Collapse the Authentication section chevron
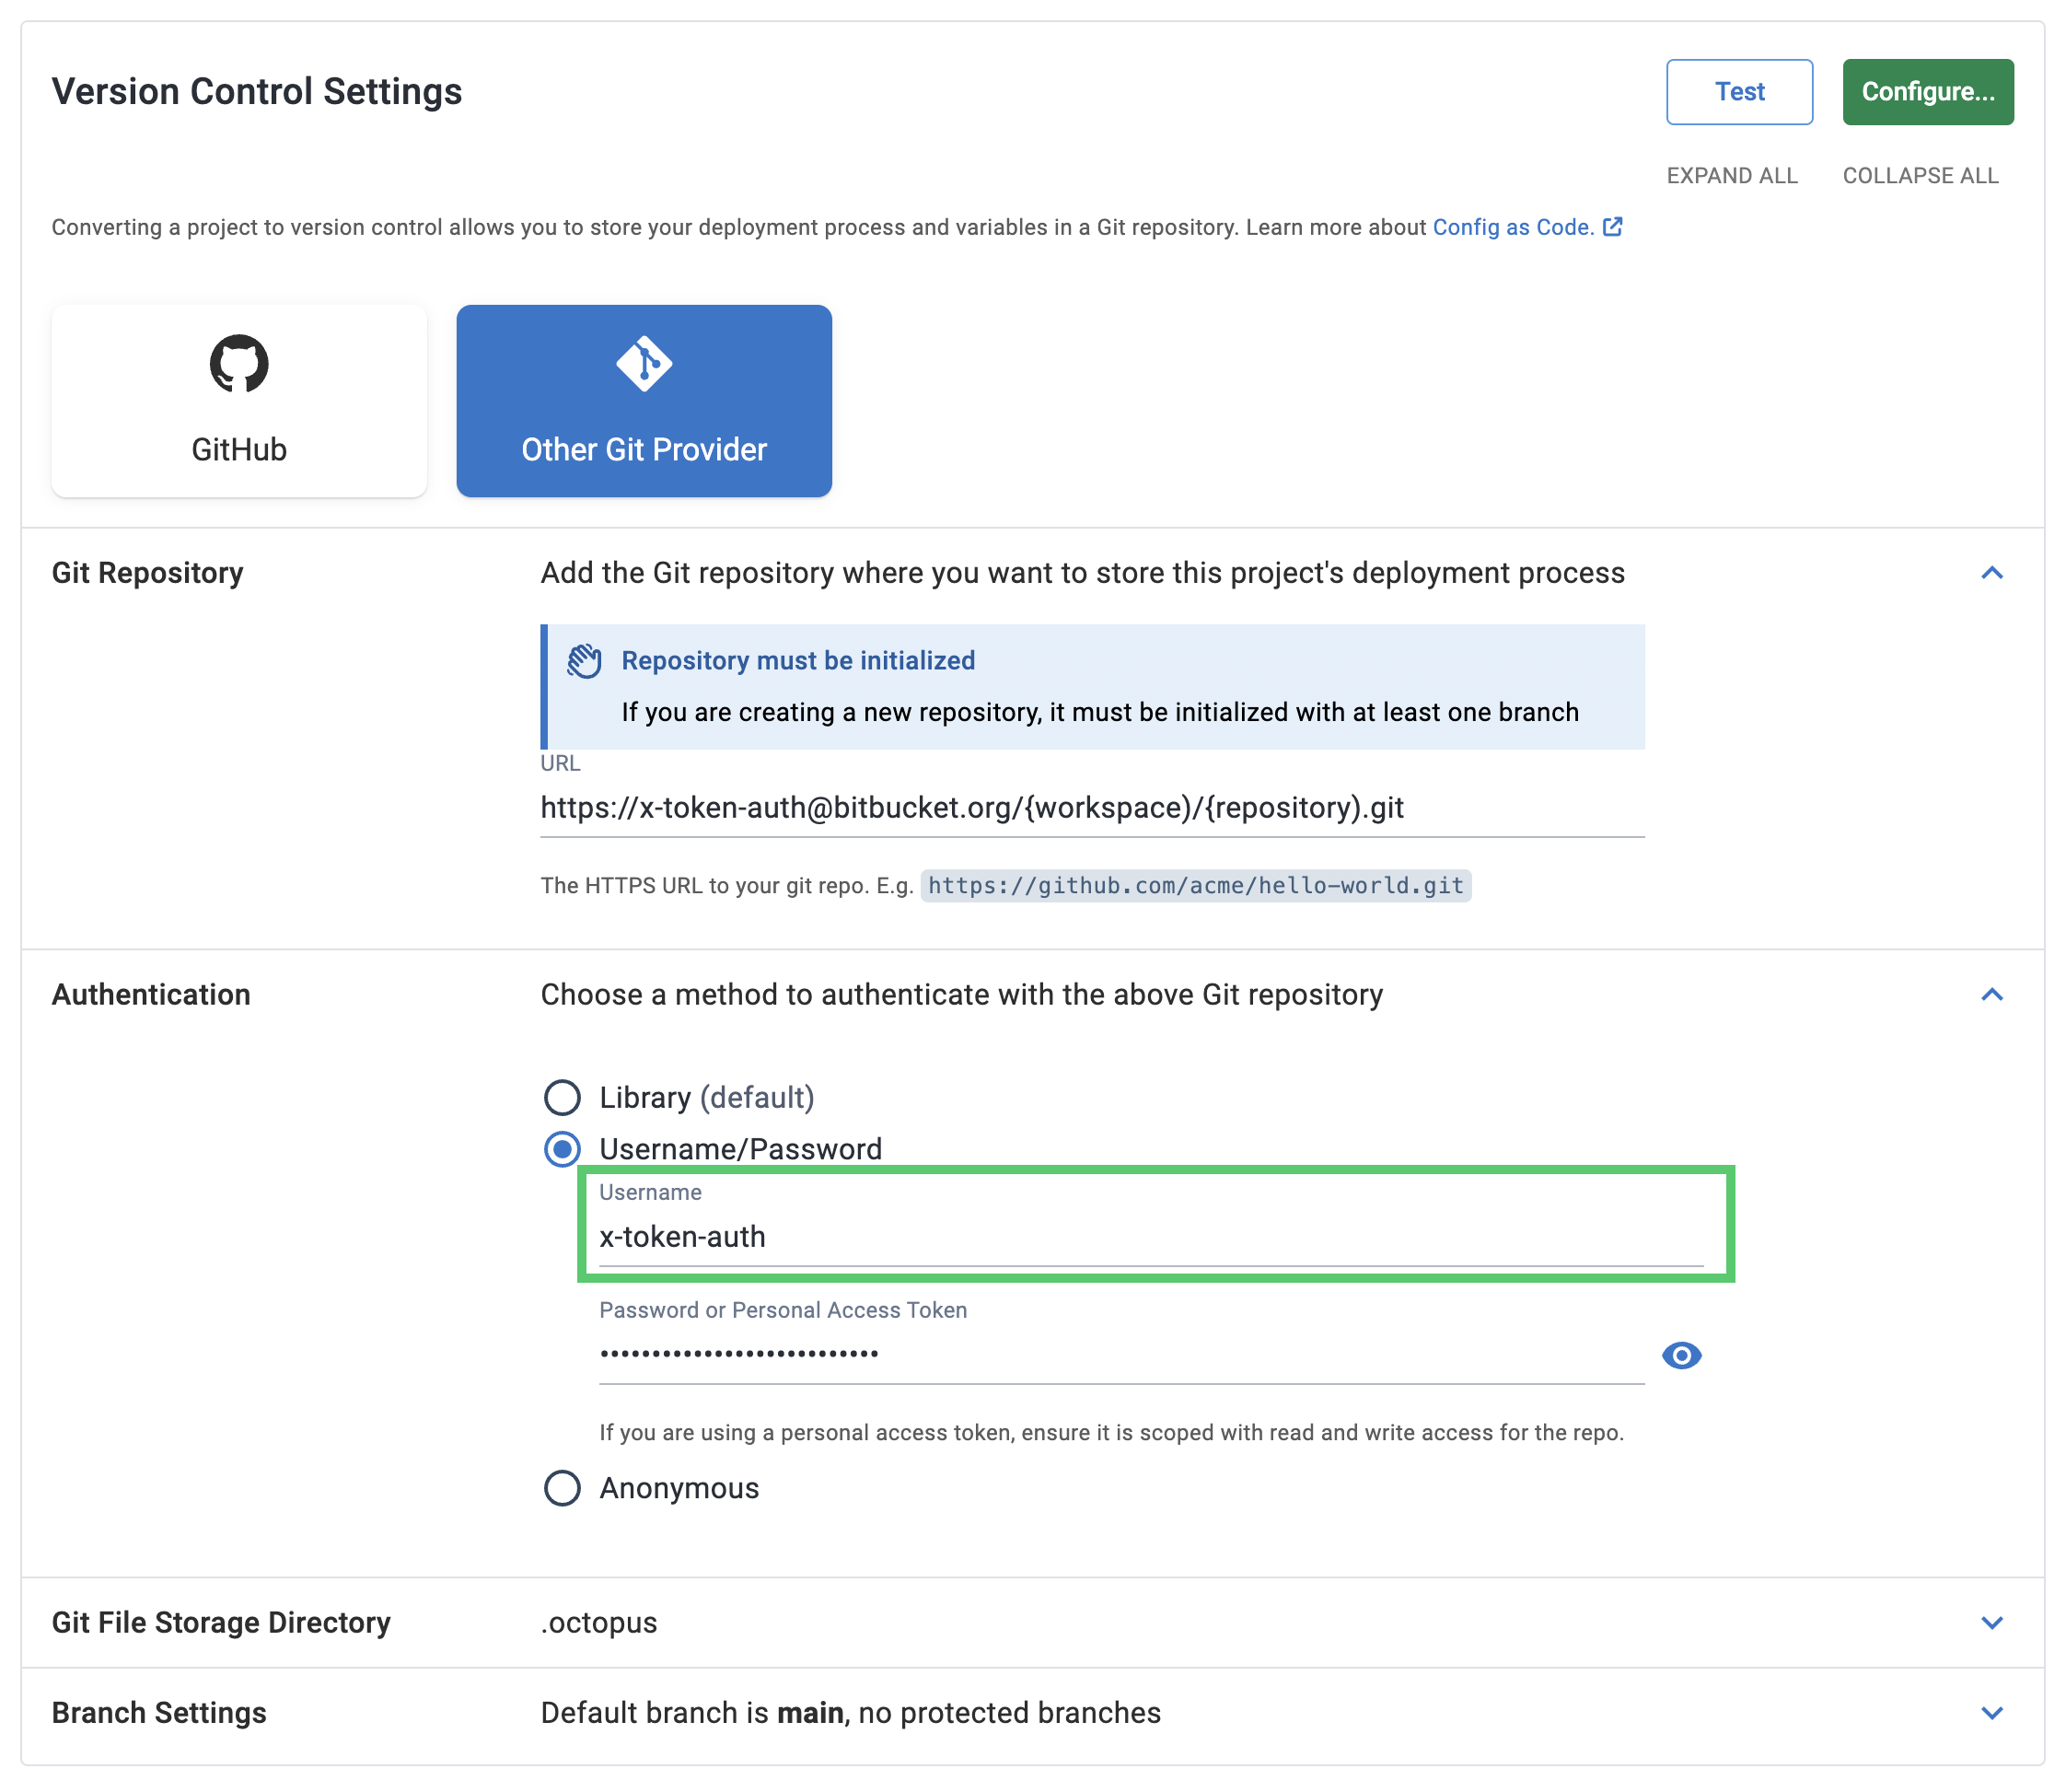The image size is (2066, 1792). pyautogui.click(x=1991, y=995)
